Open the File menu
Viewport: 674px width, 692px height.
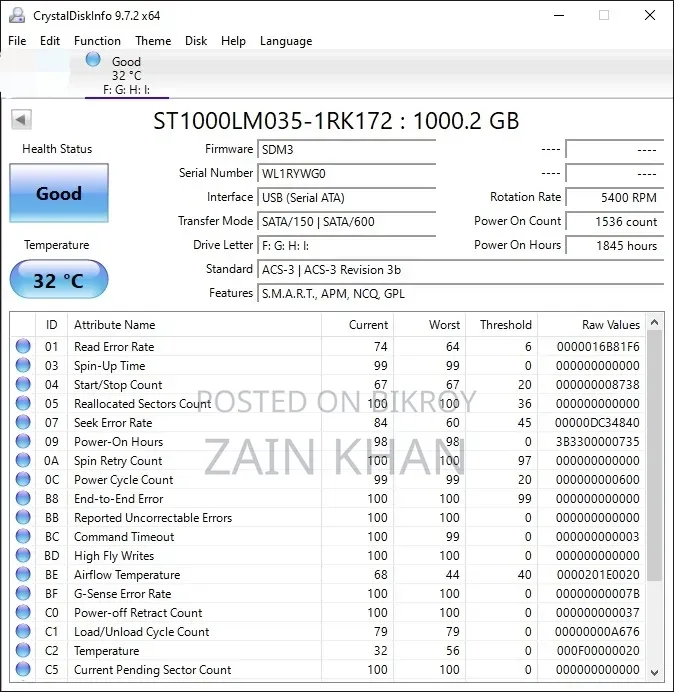click(x=17, y=41)
